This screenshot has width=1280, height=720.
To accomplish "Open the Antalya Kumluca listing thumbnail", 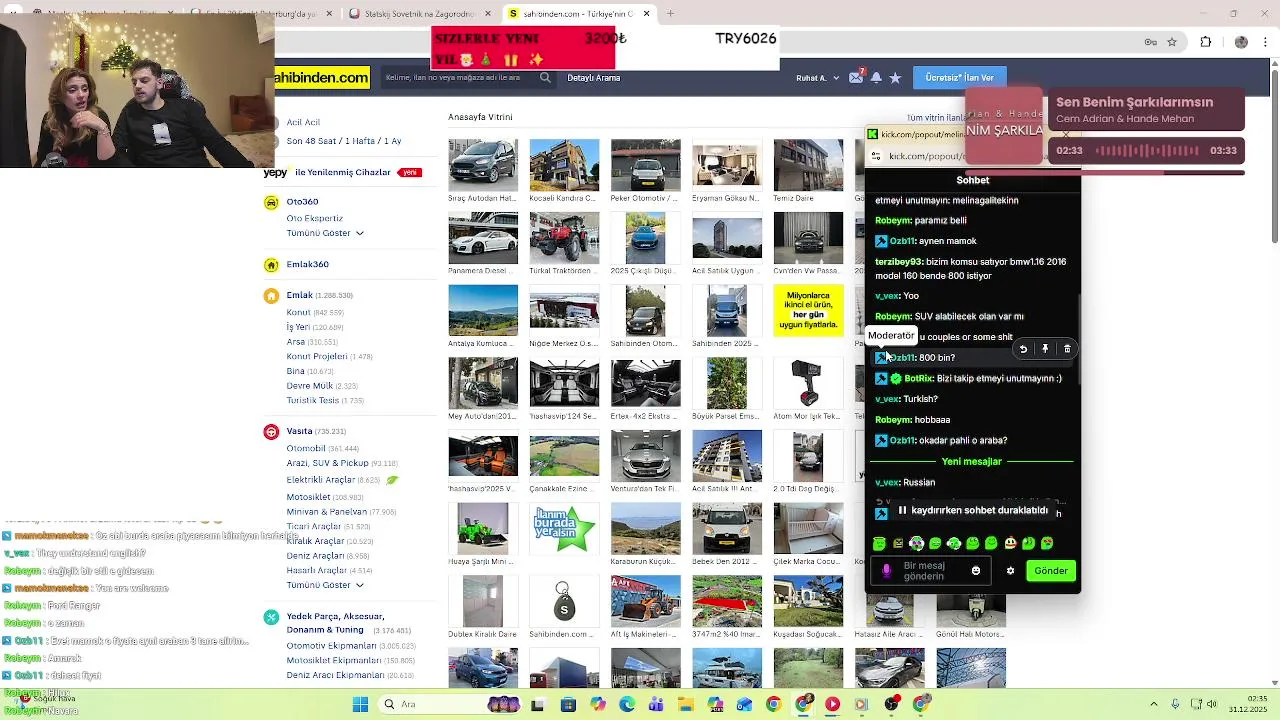I will tap(483, 310).
